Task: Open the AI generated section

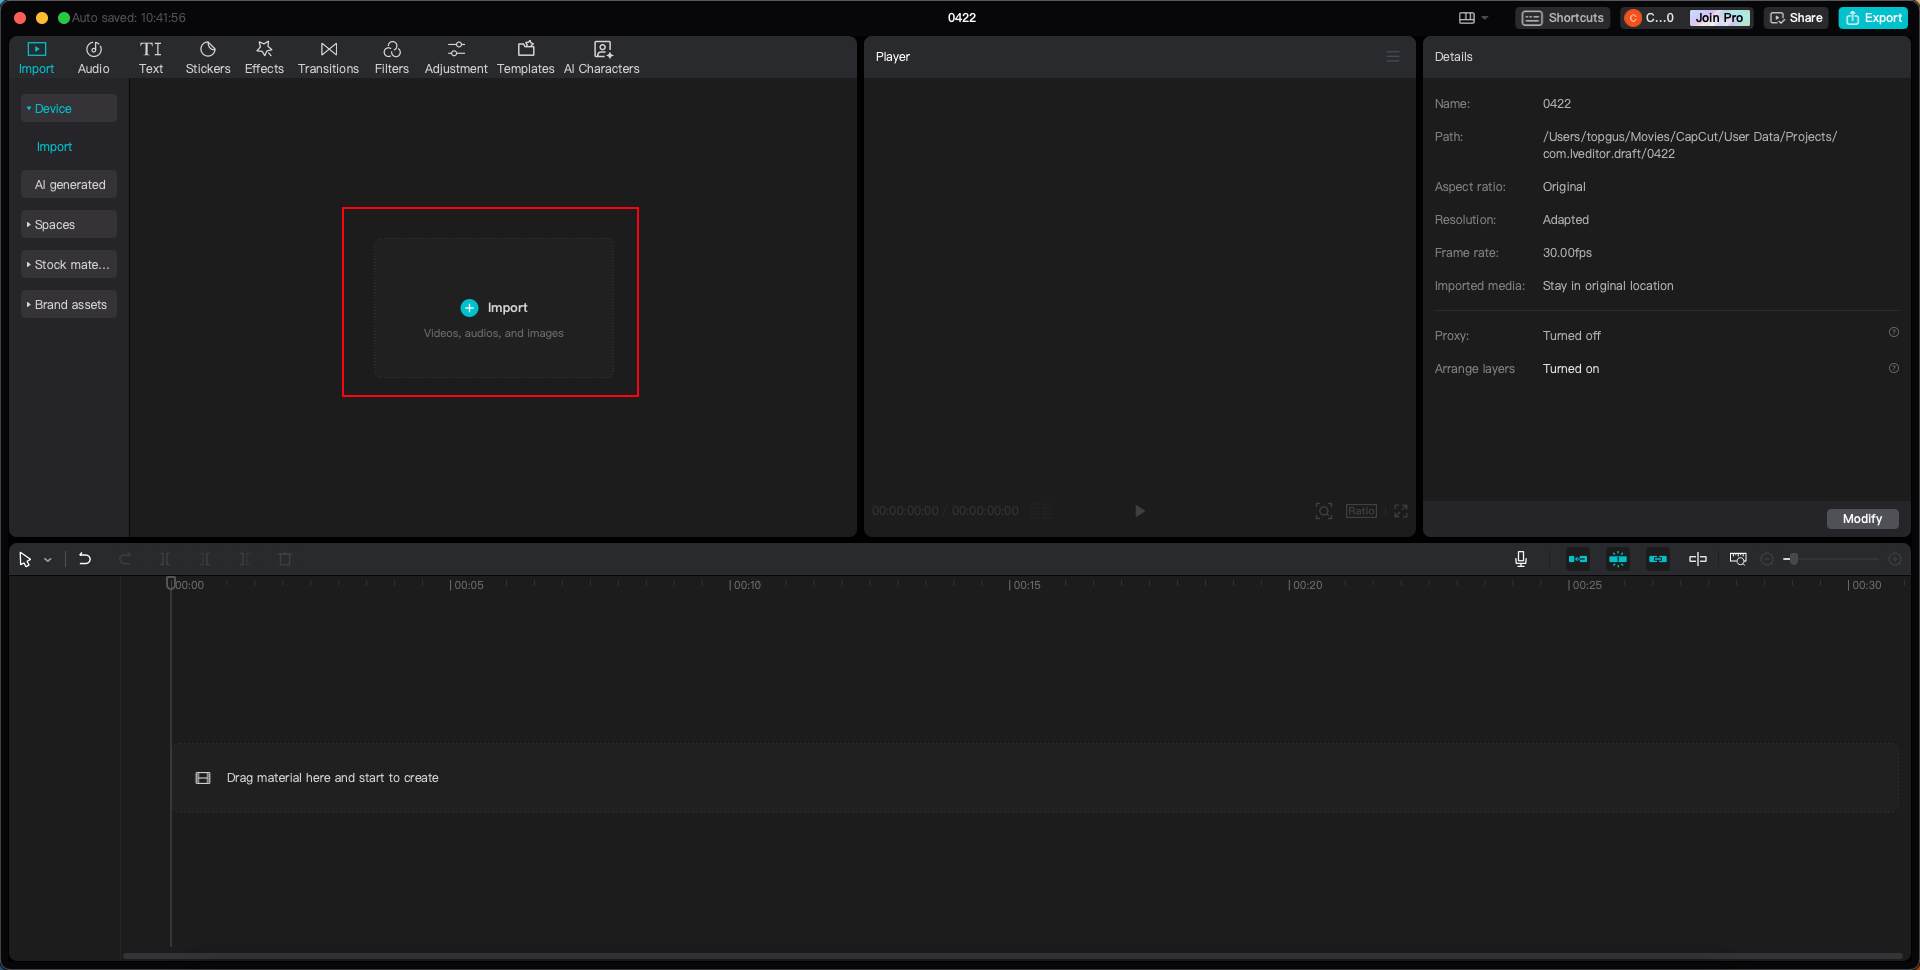Action: [68, 184]
